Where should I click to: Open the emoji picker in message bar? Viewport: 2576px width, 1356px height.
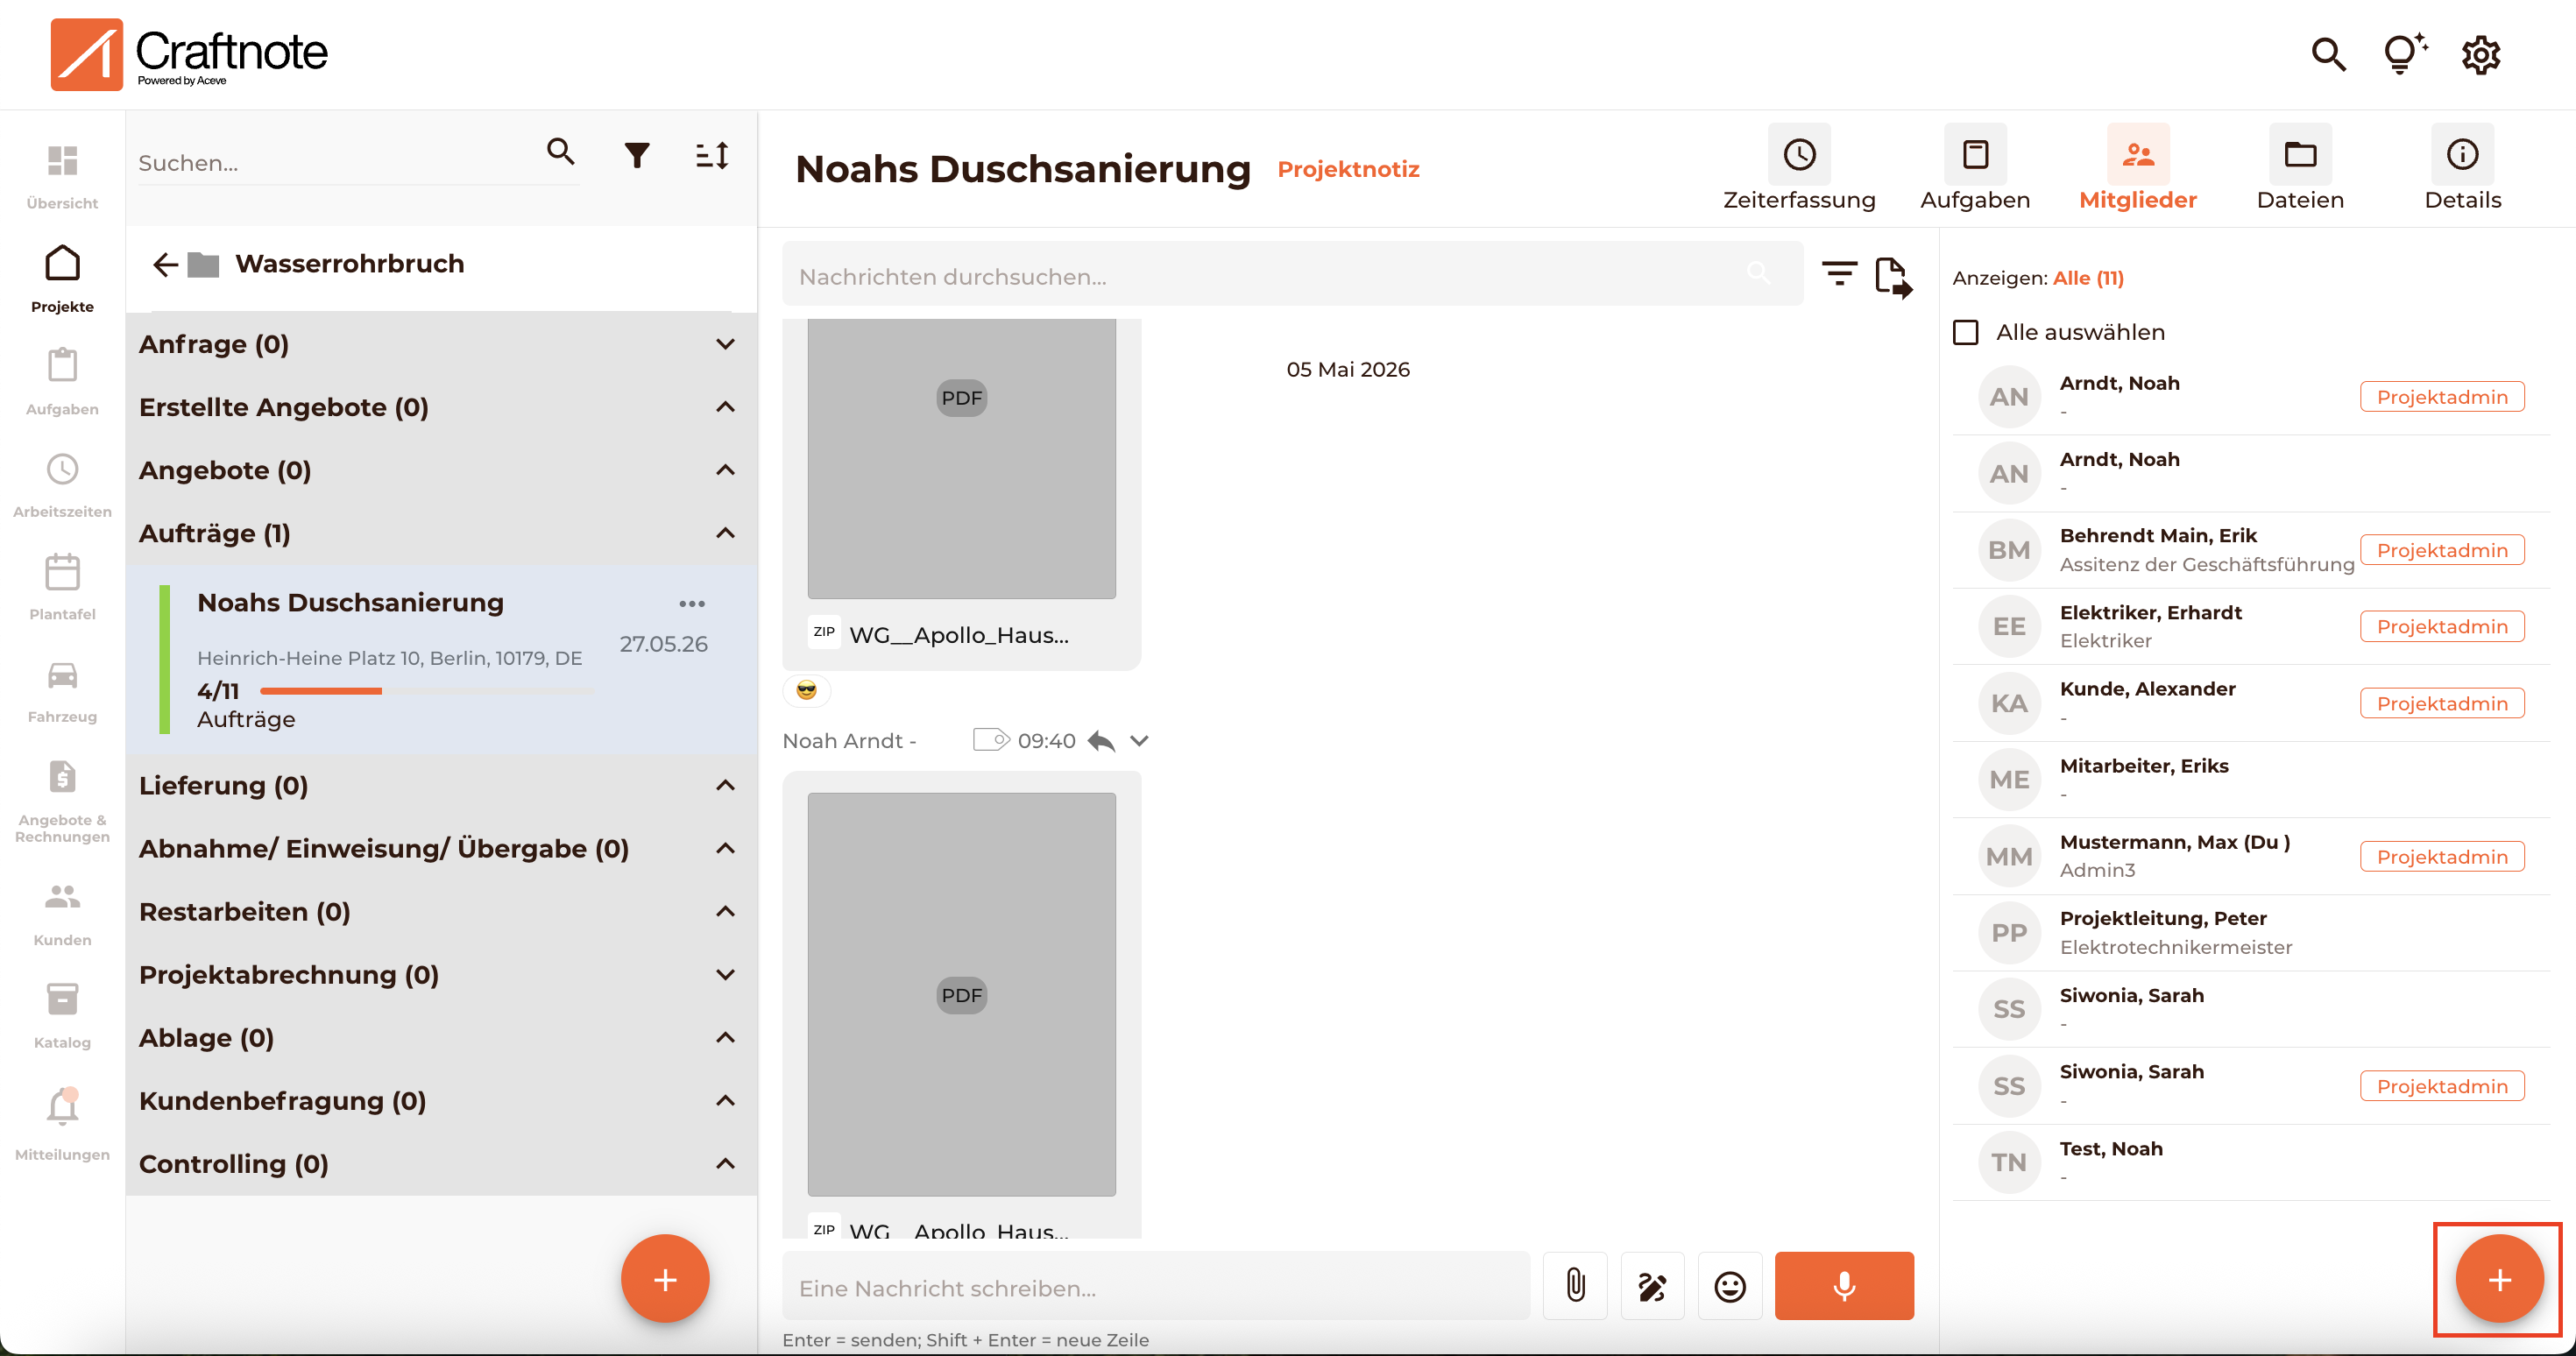[x=1729, y=1286]
